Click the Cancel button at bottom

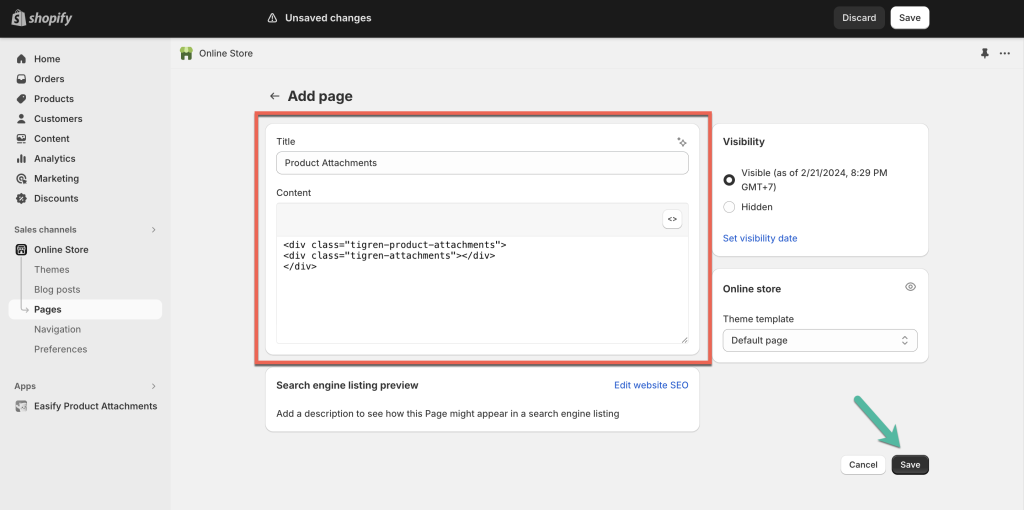[x=863, y=465]
